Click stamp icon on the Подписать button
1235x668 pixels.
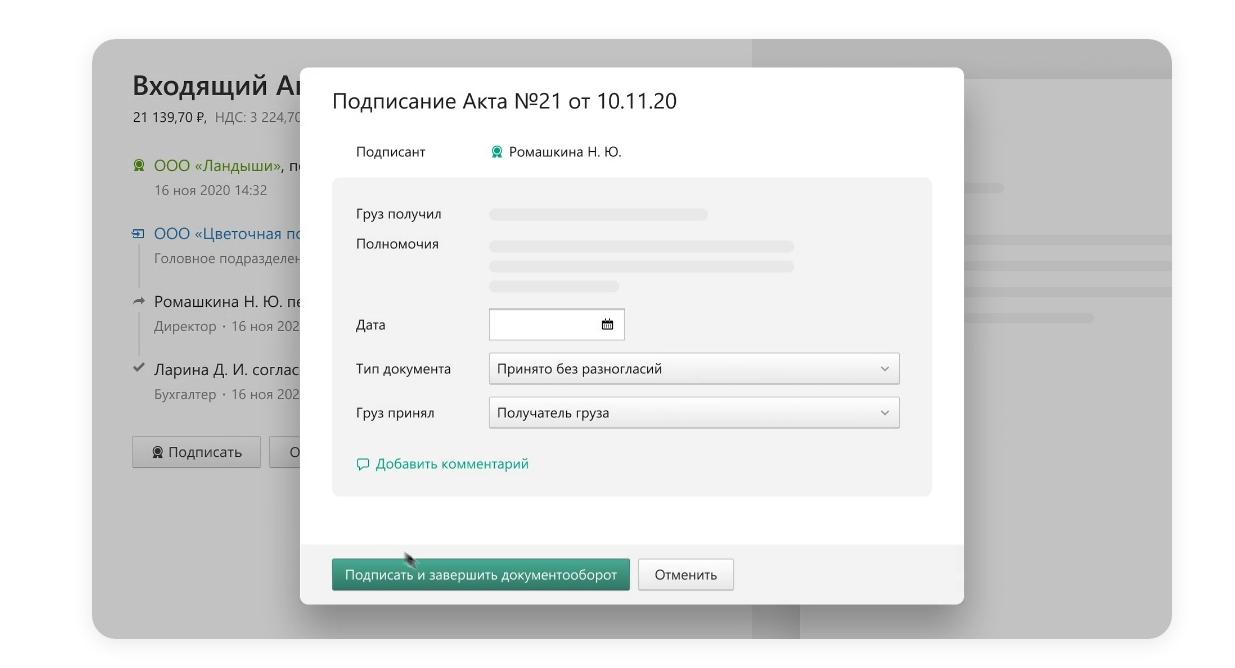tap(158, 452)
